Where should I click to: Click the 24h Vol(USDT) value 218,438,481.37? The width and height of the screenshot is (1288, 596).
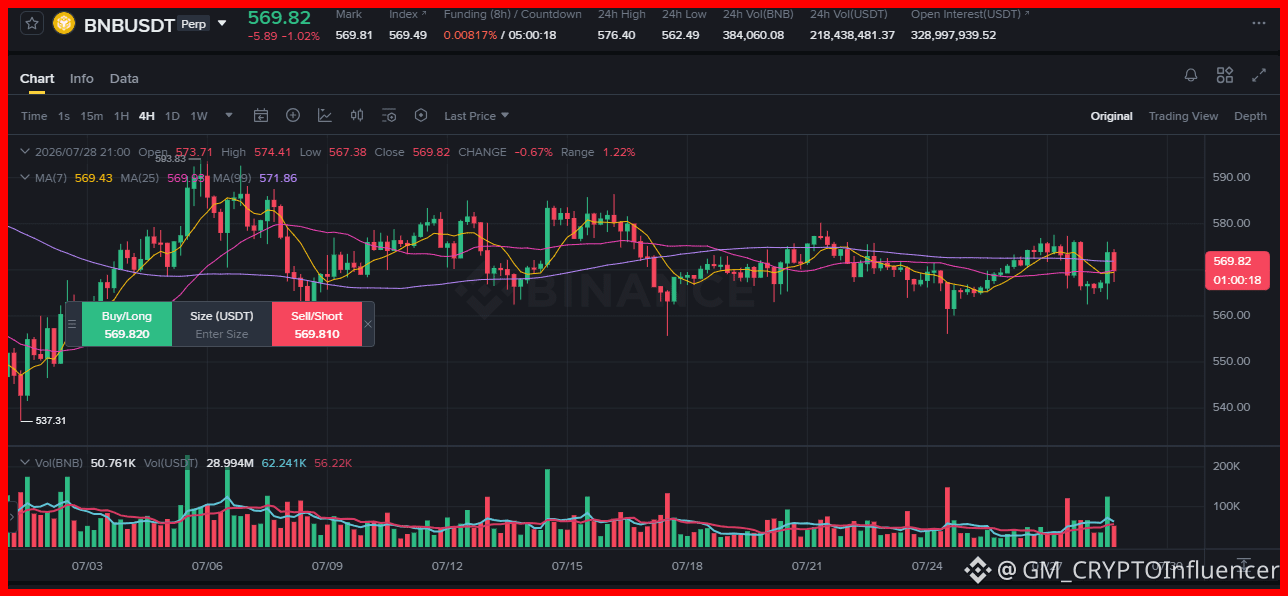click(x=852, y=35)
